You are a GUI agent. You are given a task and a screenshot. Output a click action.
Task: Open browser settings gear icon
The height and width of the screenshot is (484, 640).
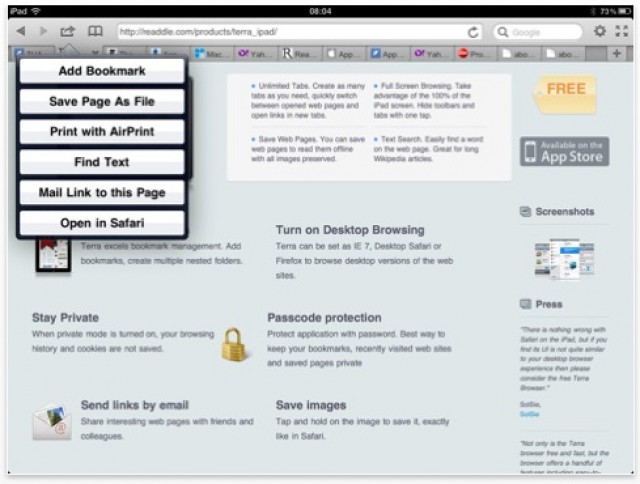point(599,32)
